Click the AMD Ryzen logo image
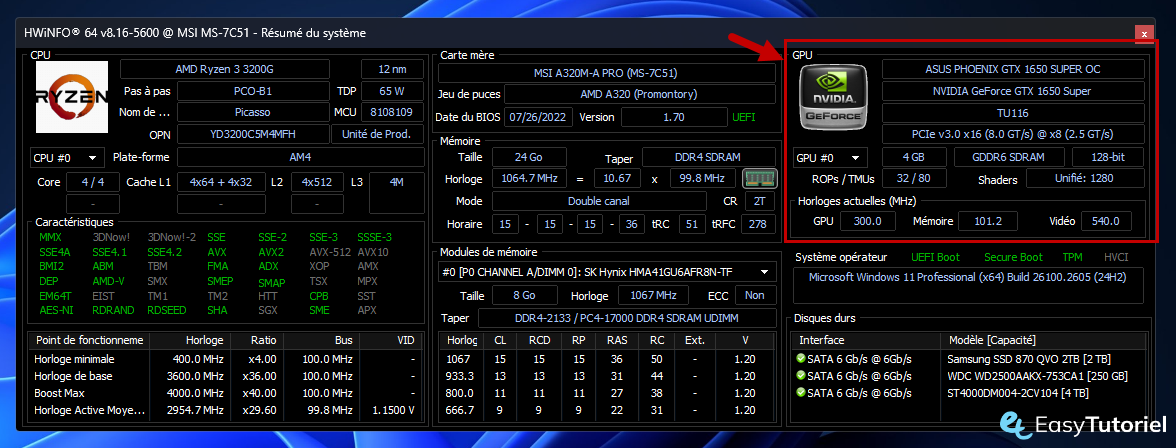Screen dimensions: 1176x448 coord(72,97)
